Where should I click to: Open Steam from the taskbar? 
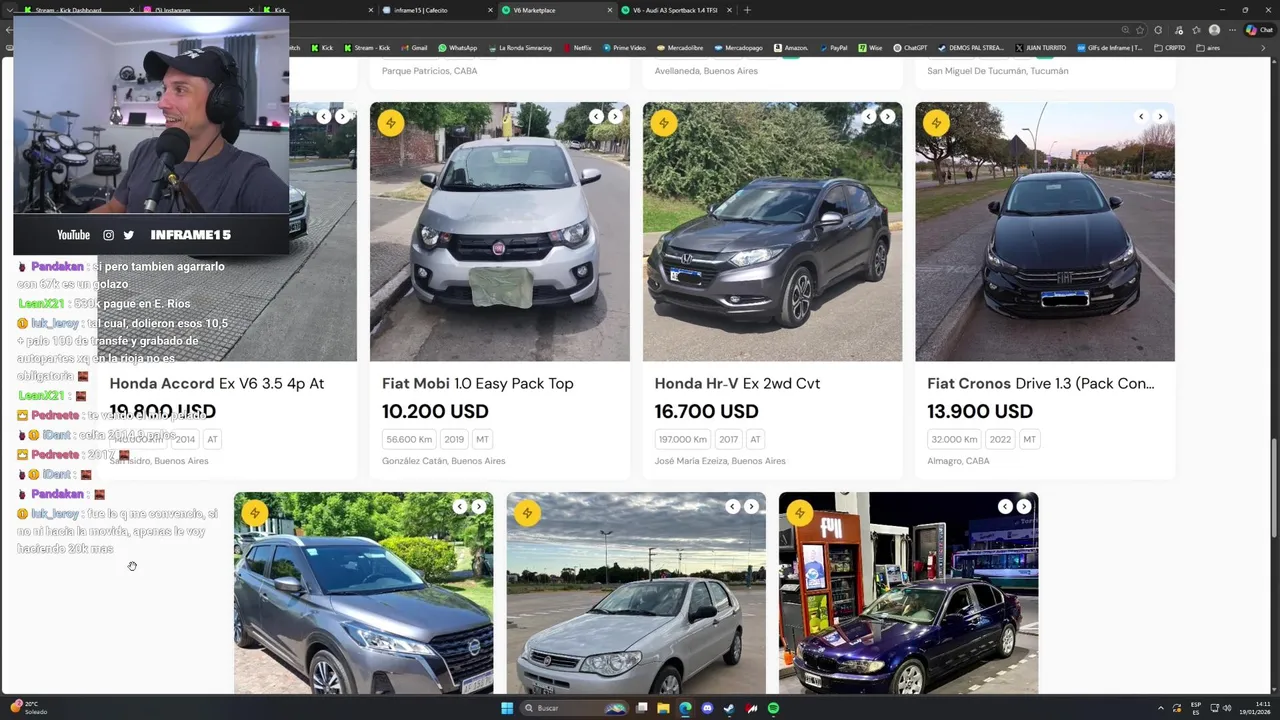(x=729, y=708)
